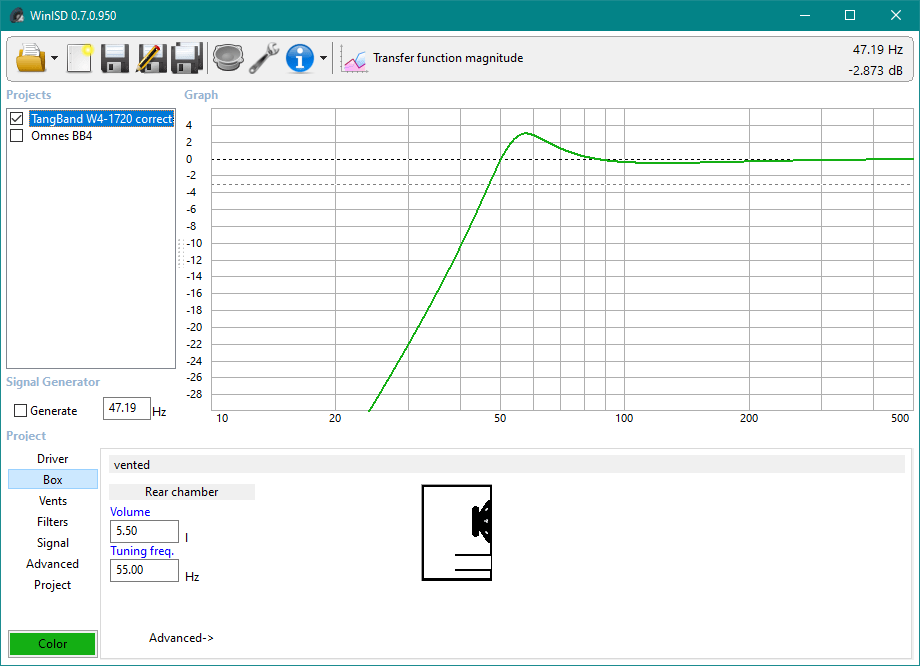Save project with the floppy disk icon

coord(114,58)
